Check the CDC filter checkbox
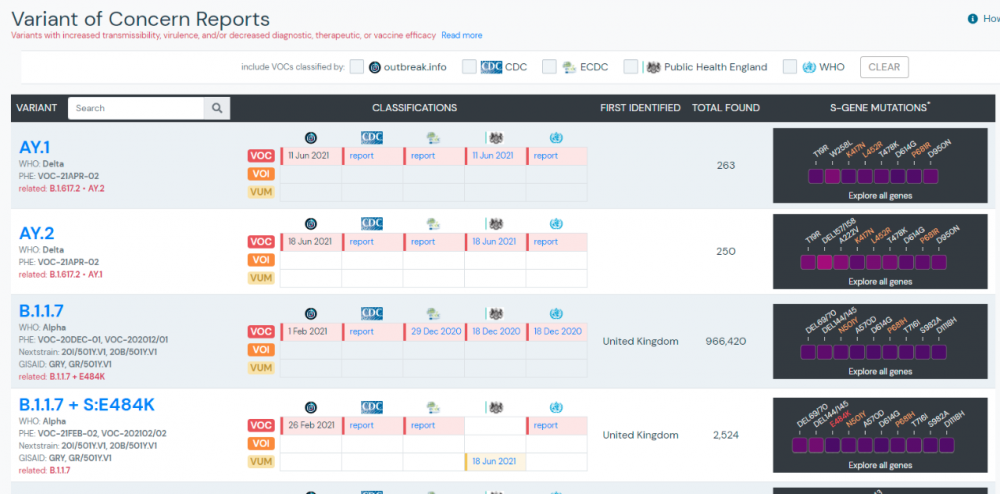This screenshot has height=494, width=1000. (x=468, y=67)
